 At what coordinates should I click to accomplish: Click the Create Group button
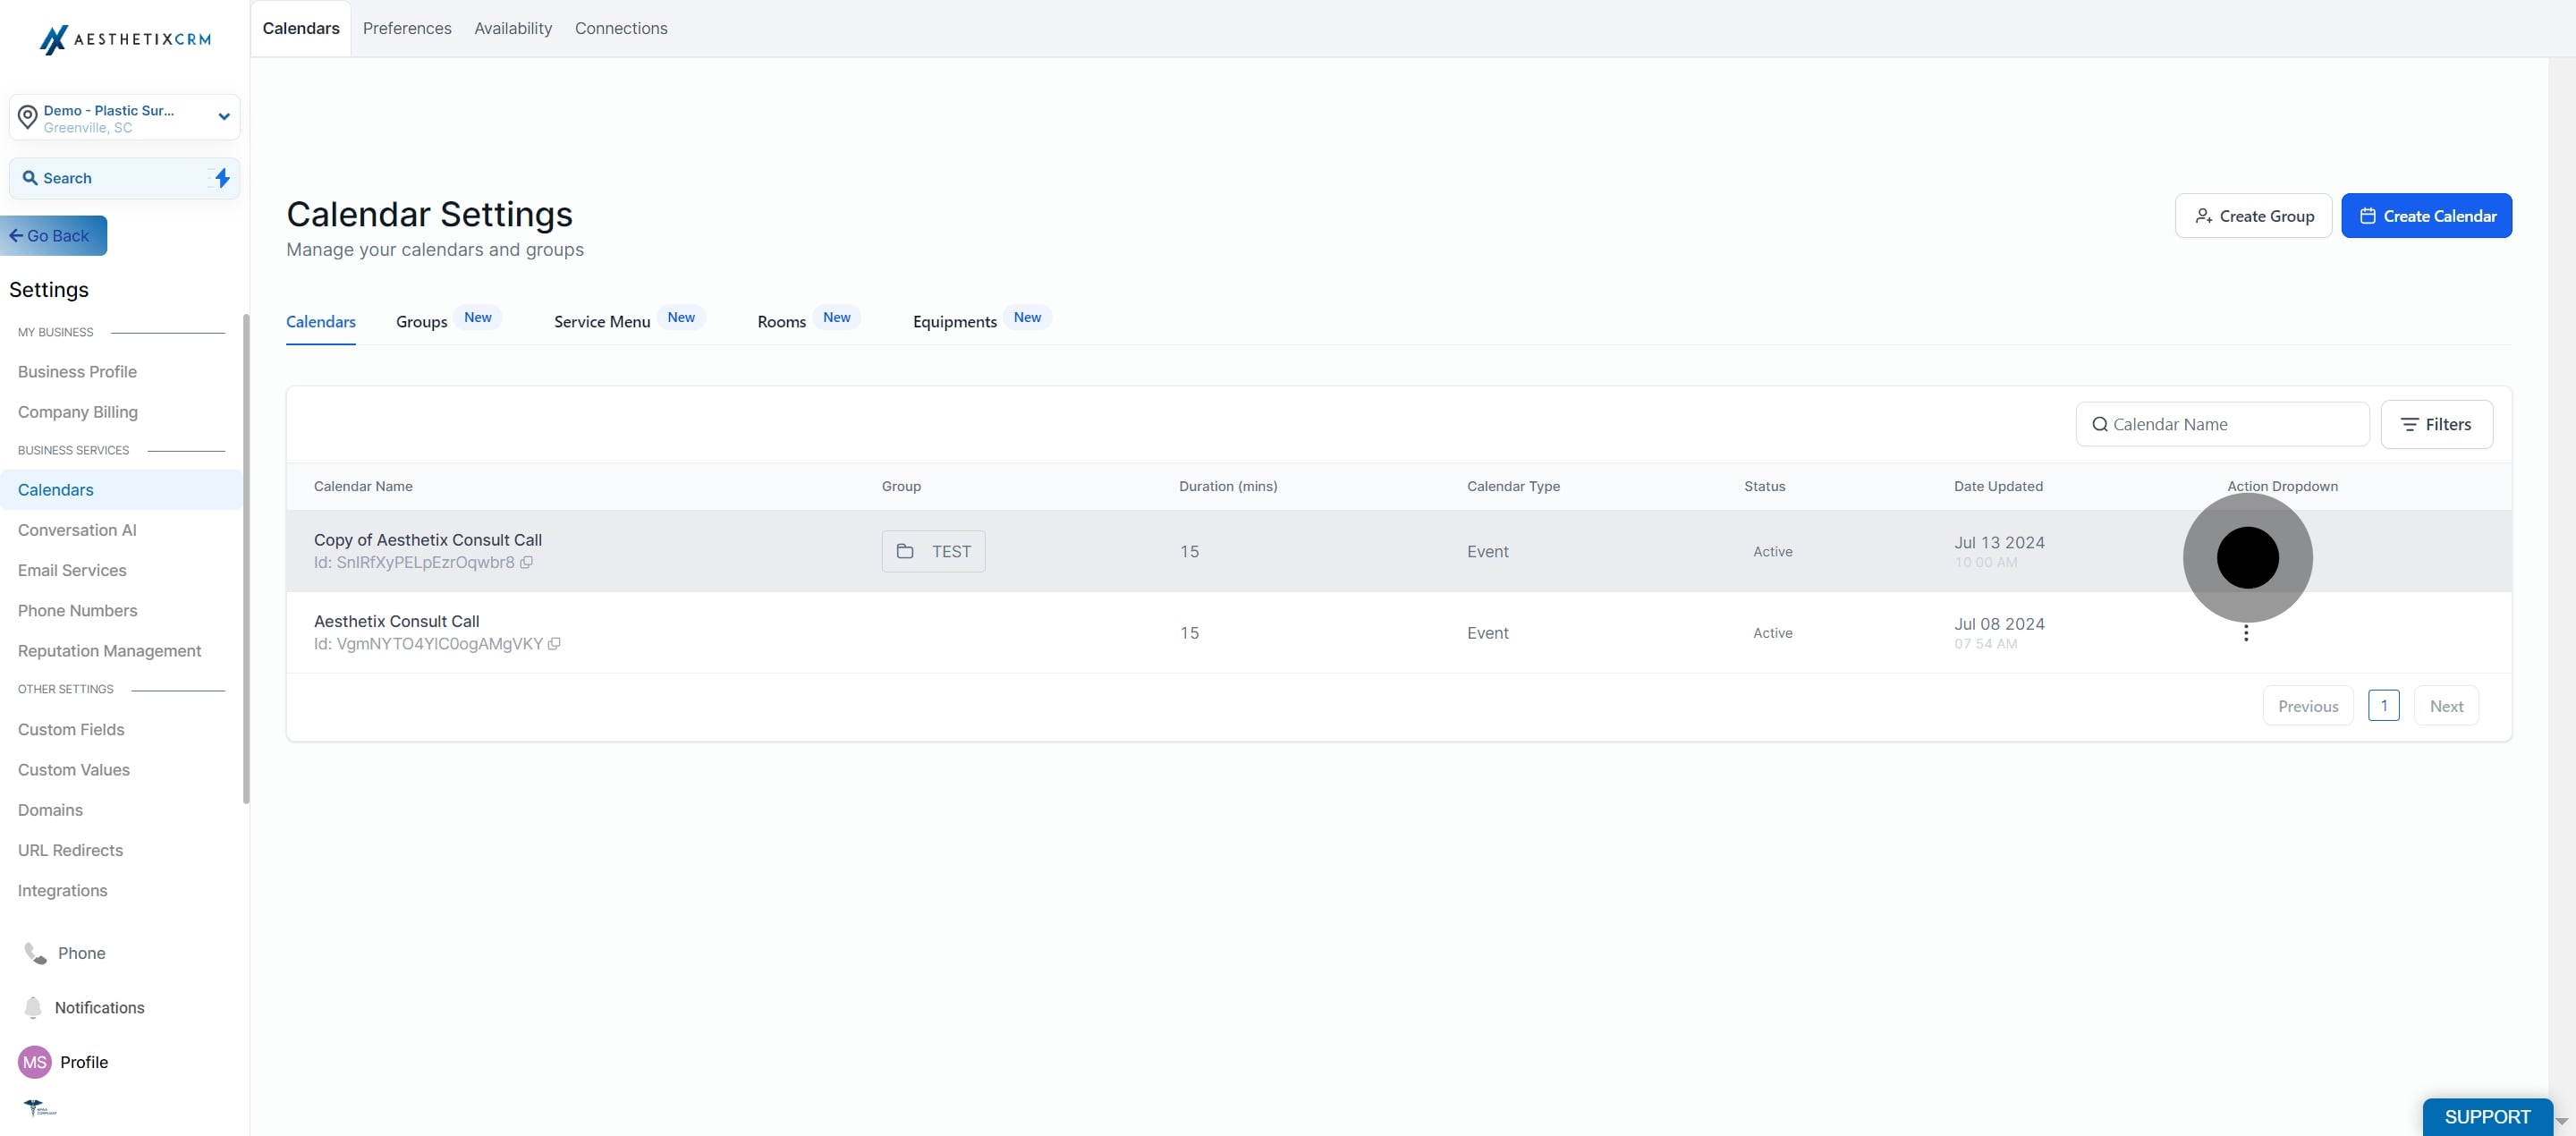click(2253, 216)
